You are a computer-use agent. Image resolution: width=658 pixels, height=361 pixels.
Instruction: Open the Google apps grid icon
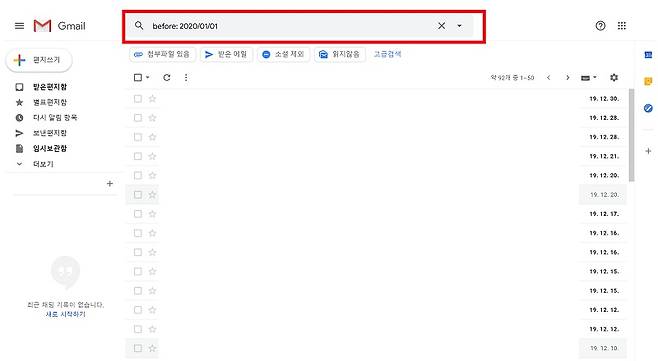[622, 26]
